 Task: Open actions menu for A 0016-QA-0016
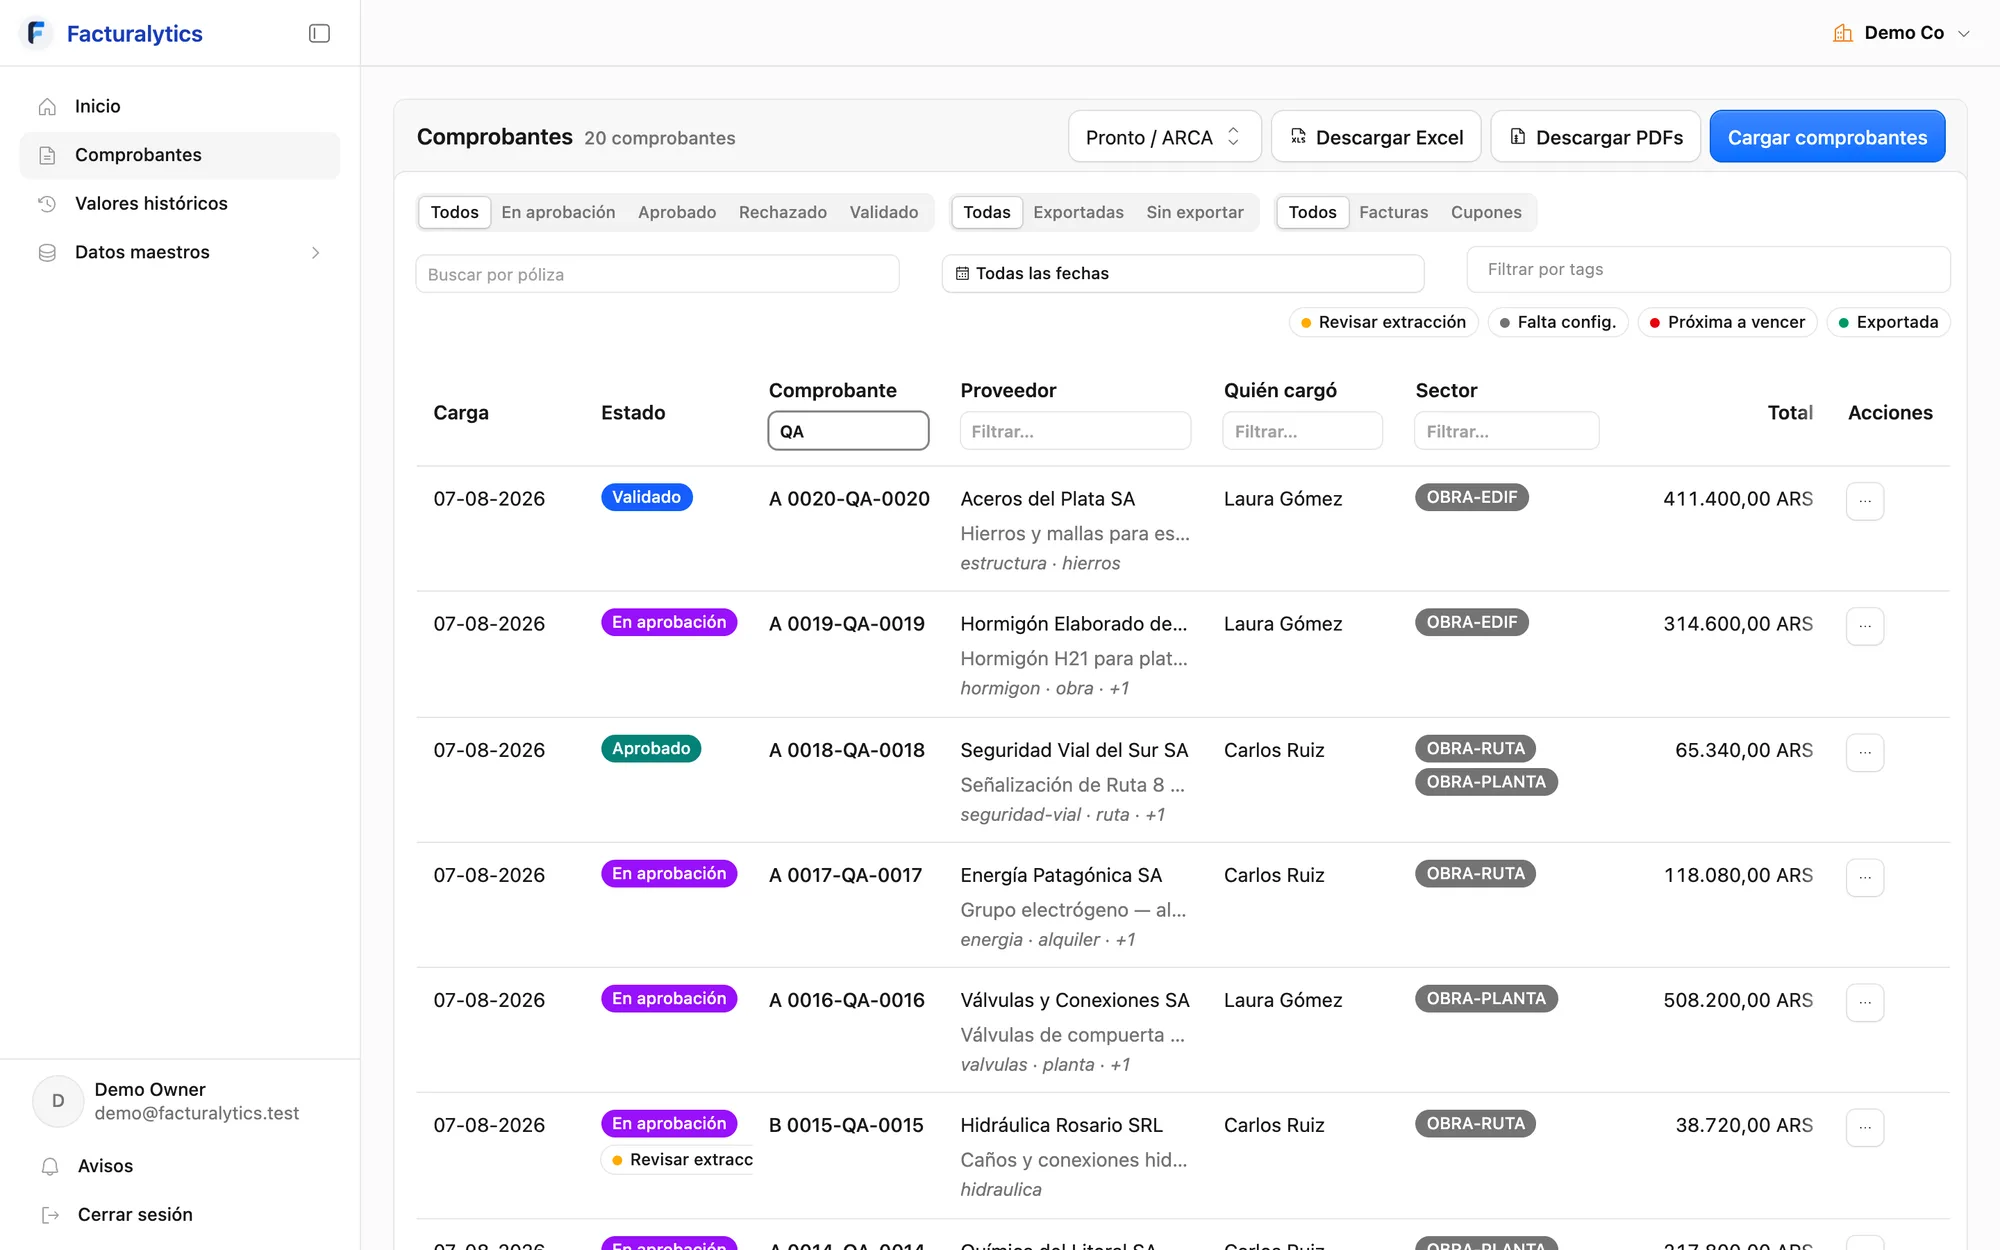[x=1865, y=1002]
